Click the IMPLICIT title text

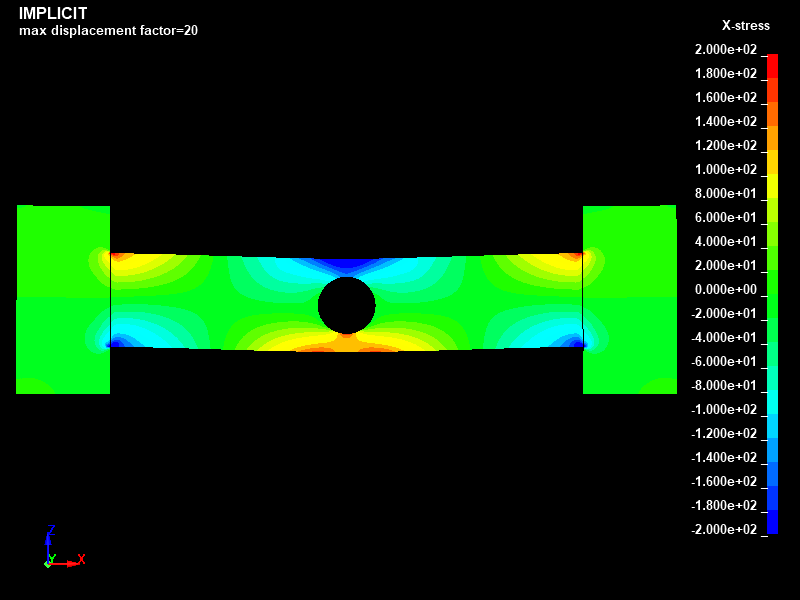pyautogui.click(x=53, y=14)
